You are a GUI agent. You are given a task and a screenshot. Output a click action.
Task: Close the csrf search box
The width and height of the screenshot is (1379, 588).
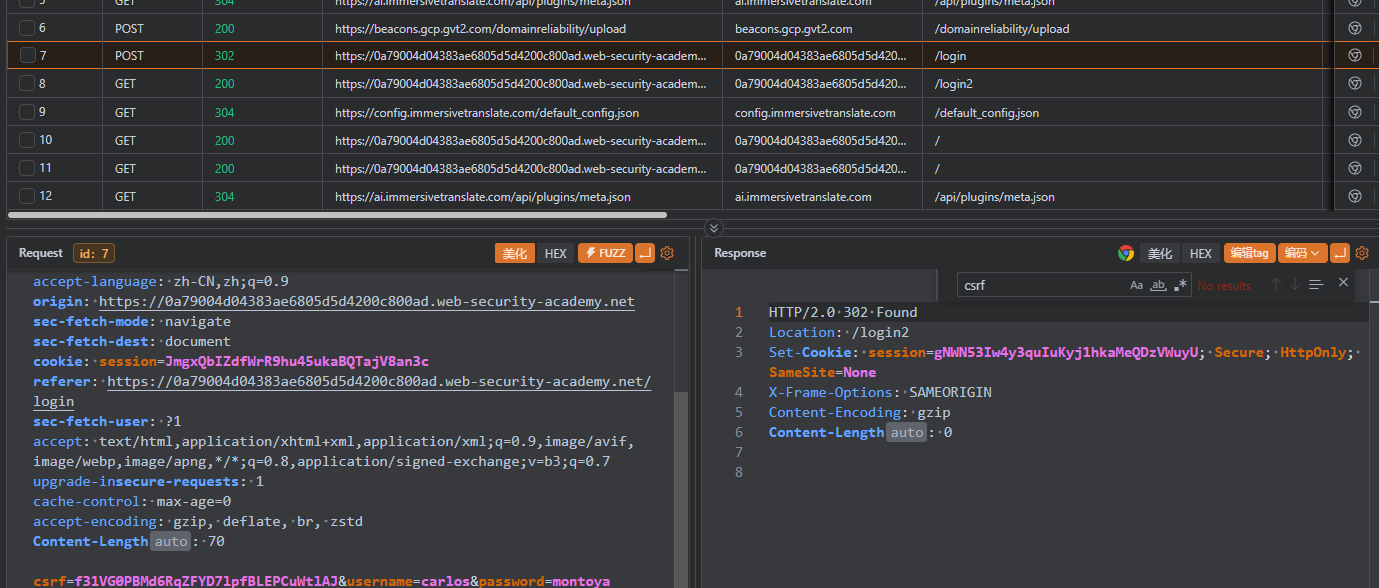pyautogui.click(x=1343, y=283)
